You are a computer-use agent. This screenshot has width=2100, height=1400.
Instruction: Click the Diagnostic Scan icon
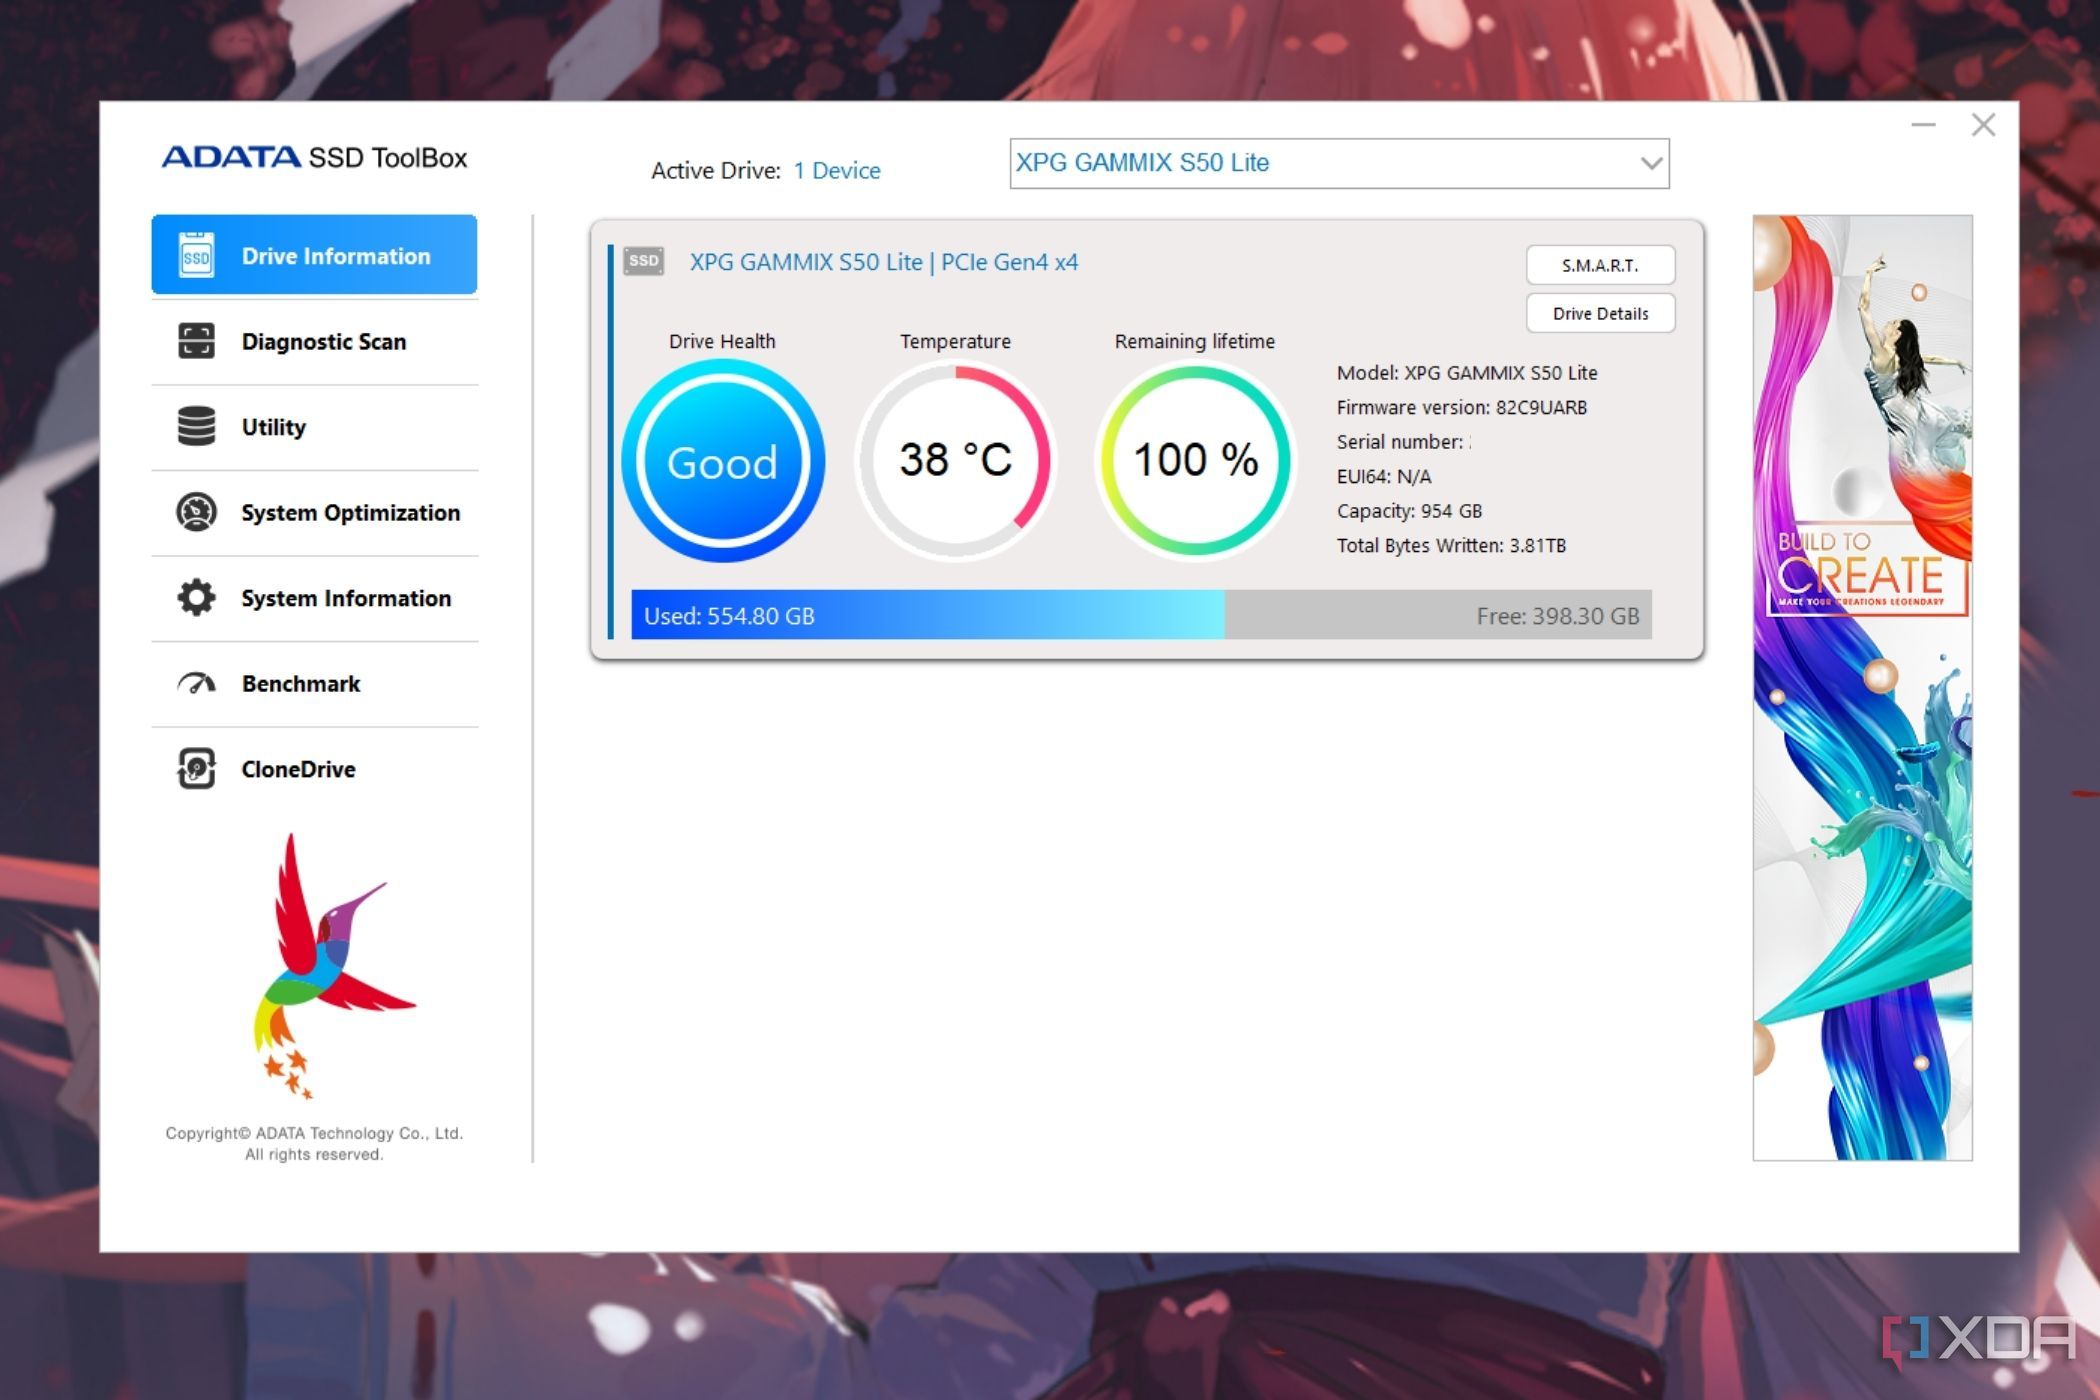[x=196, y=341]
